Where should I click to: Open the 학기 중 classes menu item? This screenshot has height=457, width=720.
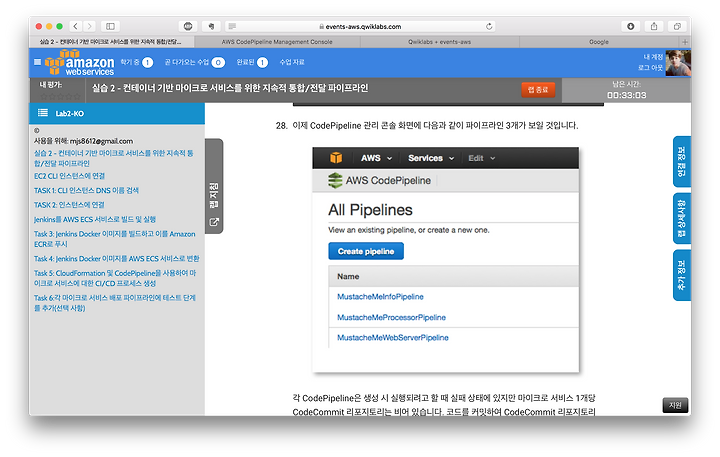(x=136, y=62)
